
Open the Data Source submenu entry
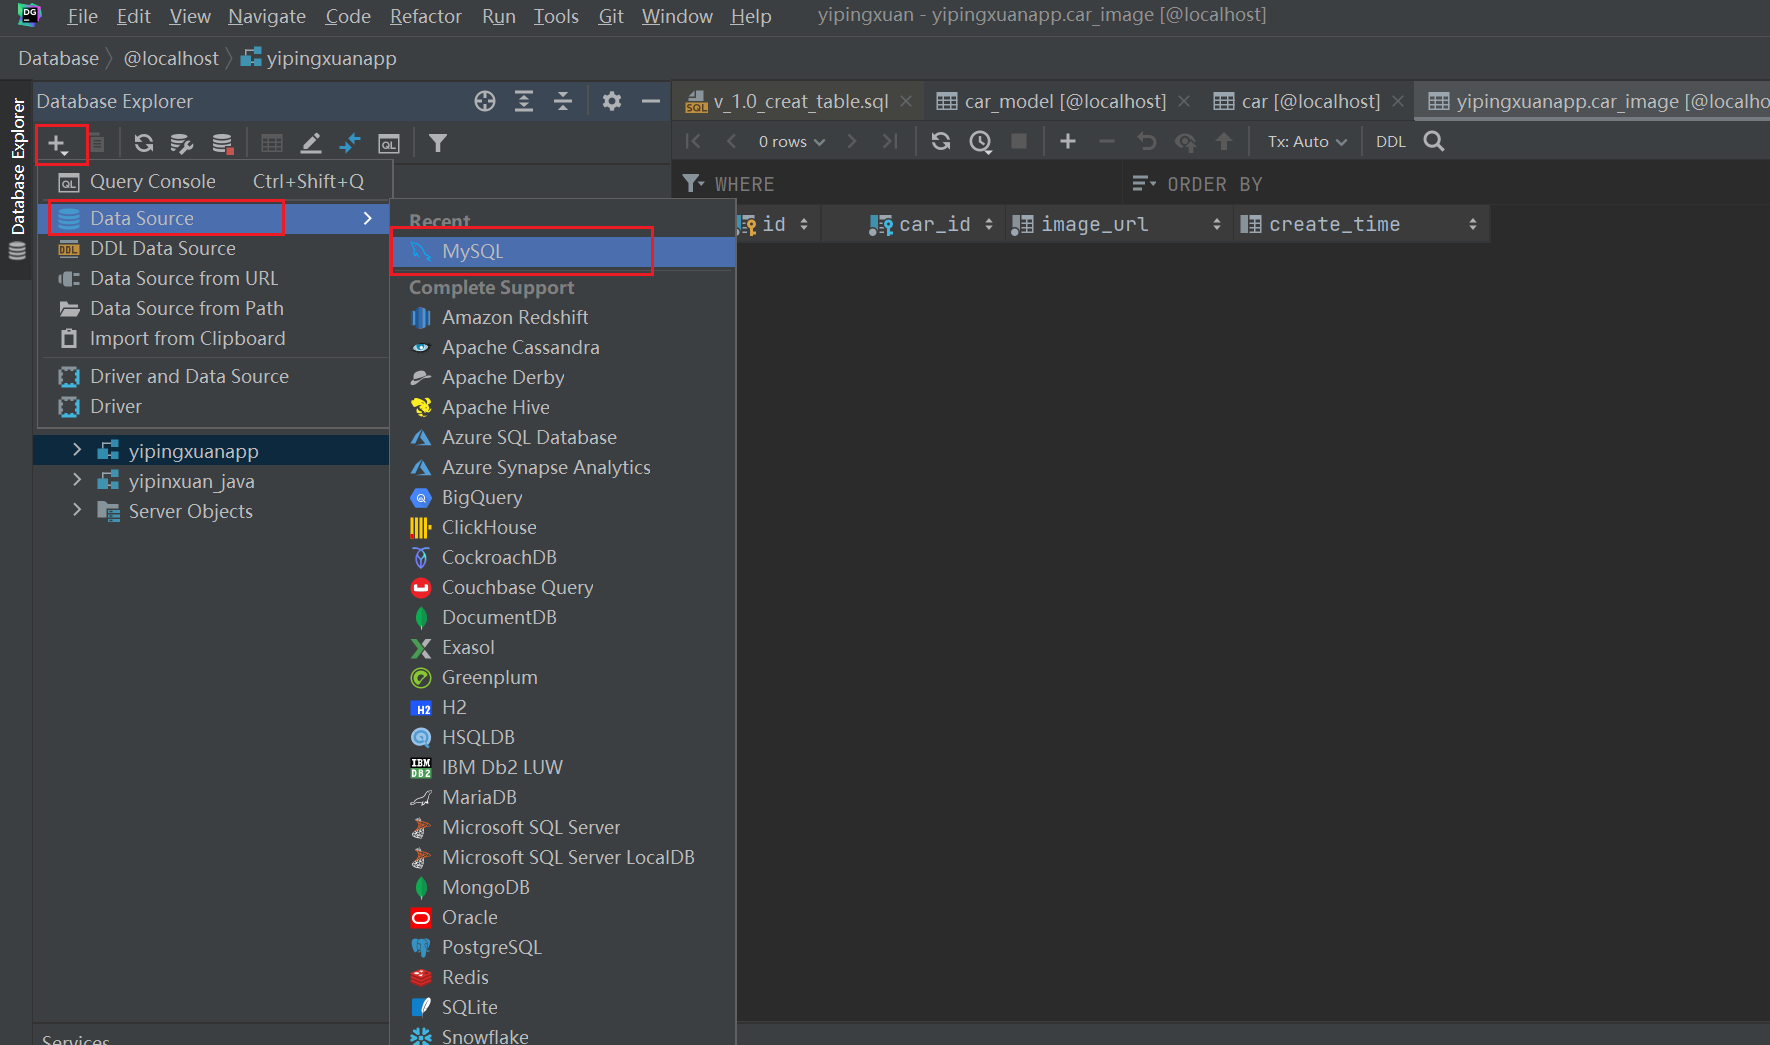click(x=214, y=218)
